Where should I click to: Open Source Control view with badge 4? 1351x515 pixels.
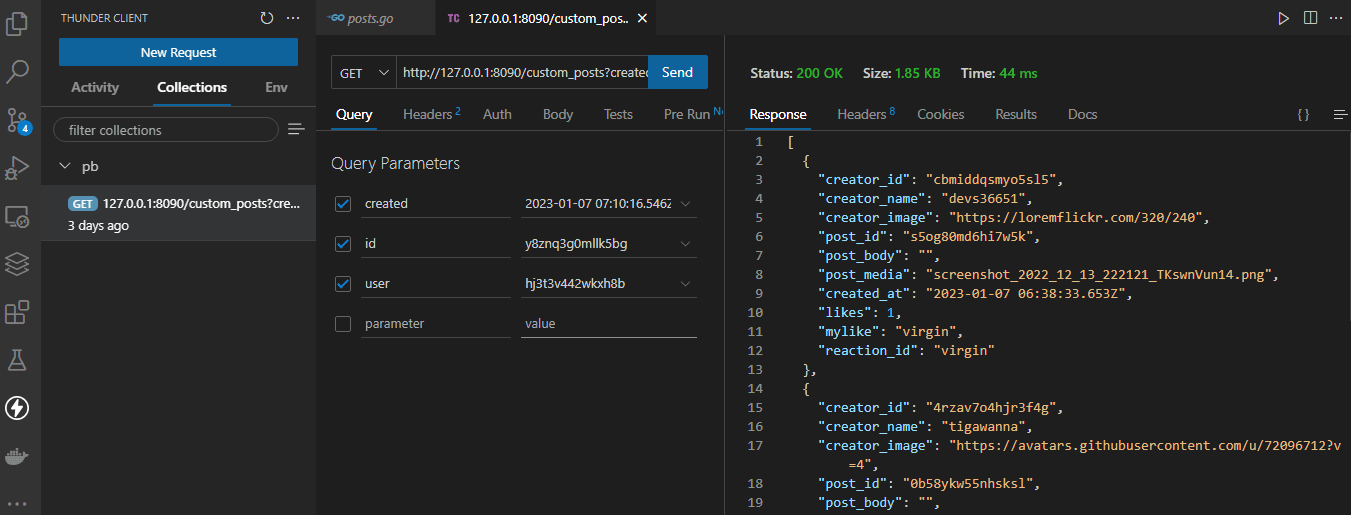(18, 120)
